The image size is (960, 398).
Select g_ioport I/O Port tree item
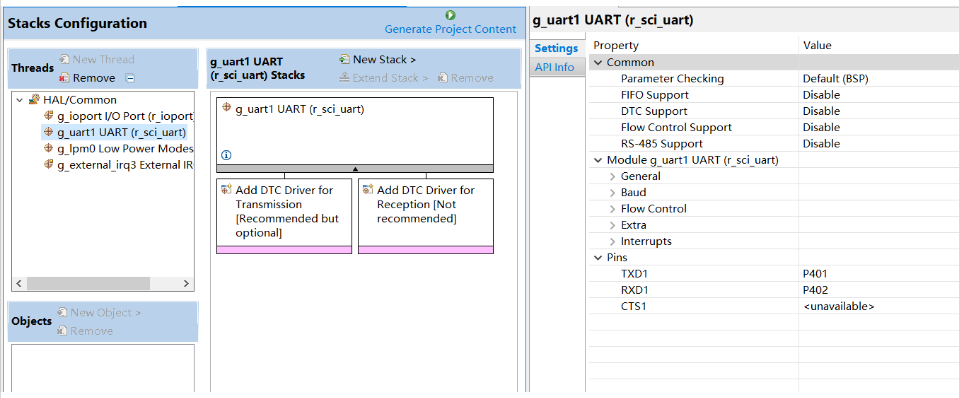(125, 116)
